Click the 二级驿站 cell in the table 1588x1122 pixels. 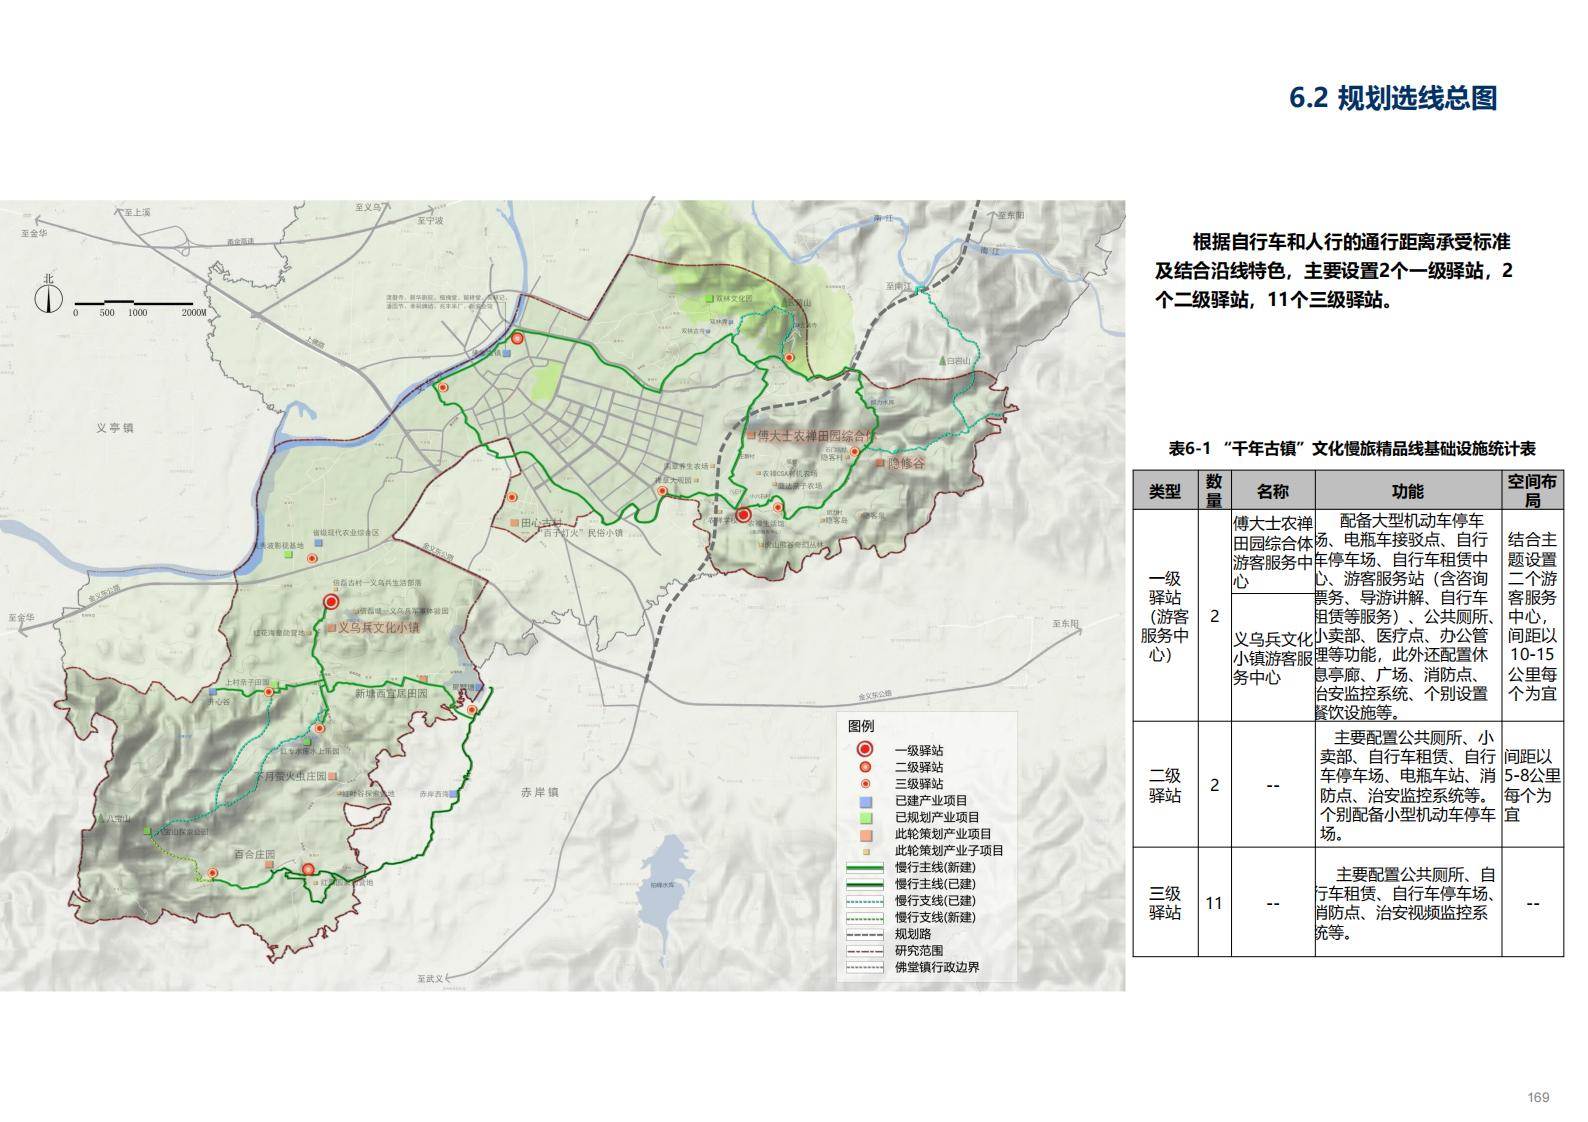(x=1164, y=785)
